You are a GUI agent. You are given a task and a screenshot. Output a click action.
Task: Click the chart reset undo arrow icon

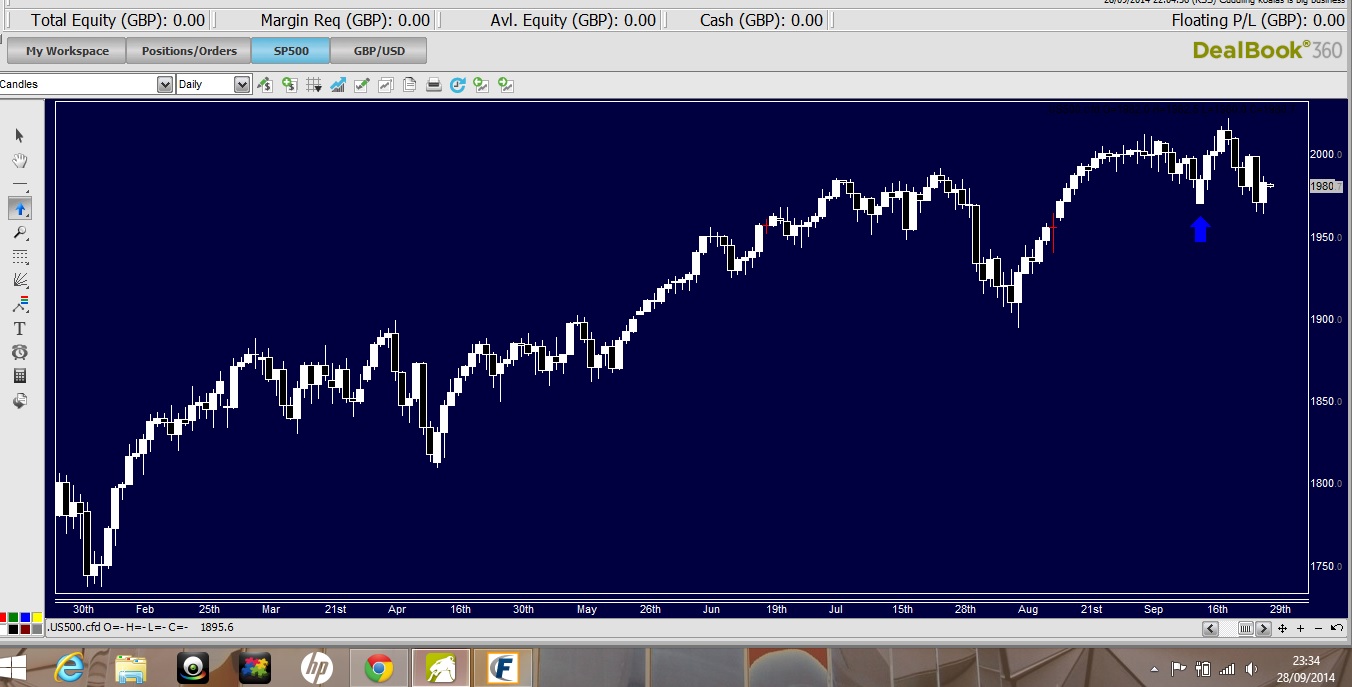(1336, 628)
